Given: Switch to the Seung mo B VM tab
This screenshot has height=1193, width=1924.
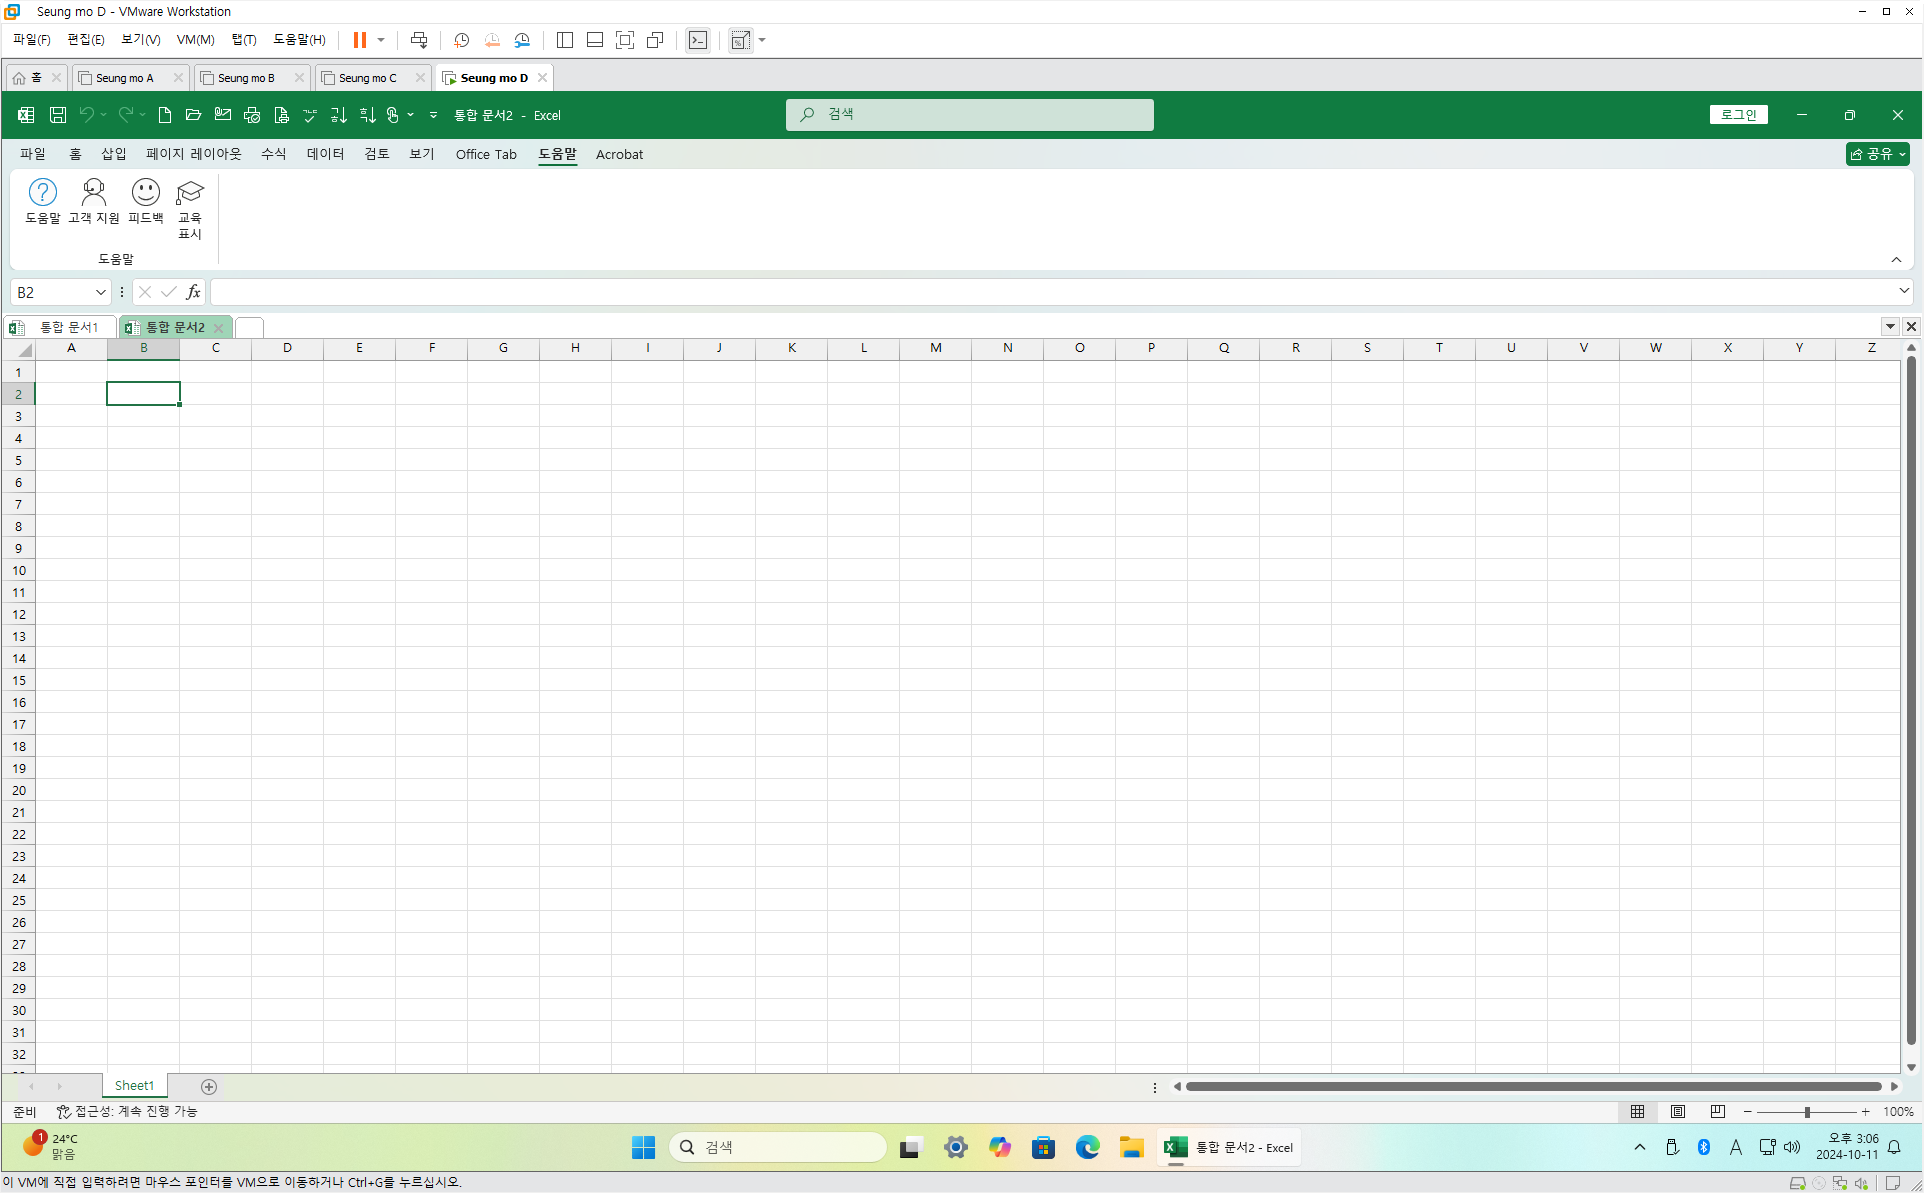Looking at the screenshot, I should (x=245, y=78).
